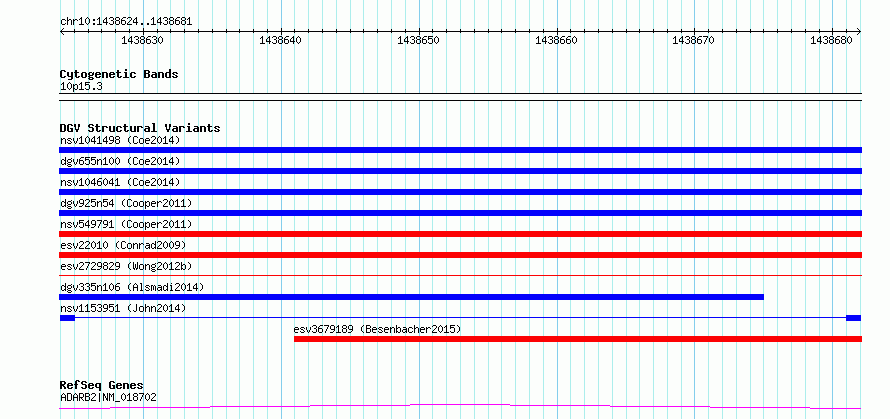
Task: Click the chr10:1438624..1438681 region label
Action: (126, 22)
